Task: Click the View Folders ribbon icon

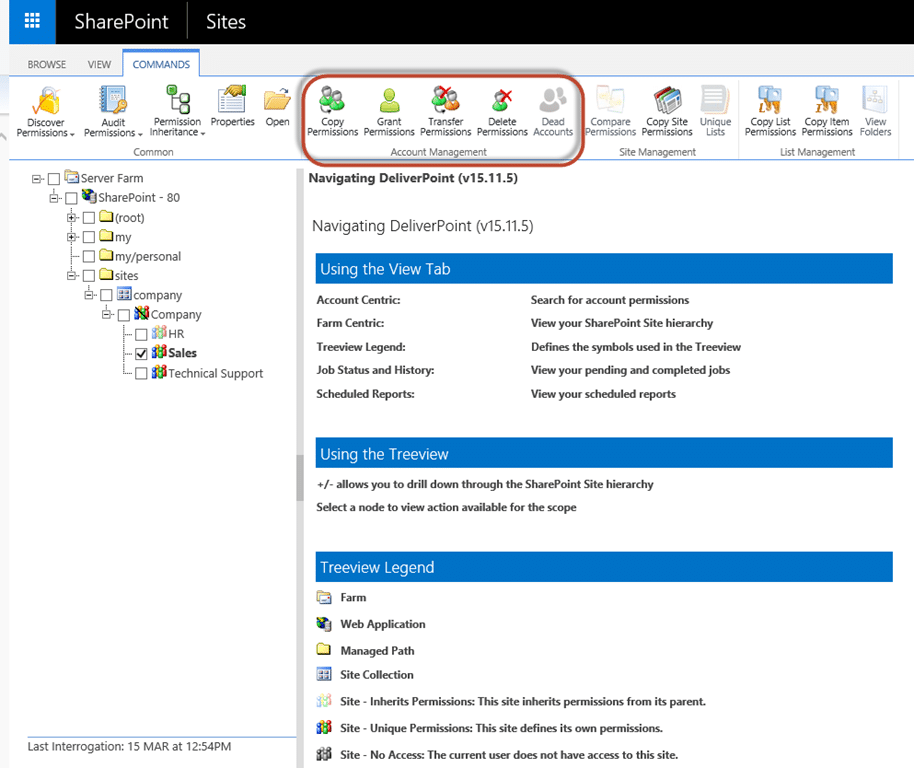Action: 875,100
